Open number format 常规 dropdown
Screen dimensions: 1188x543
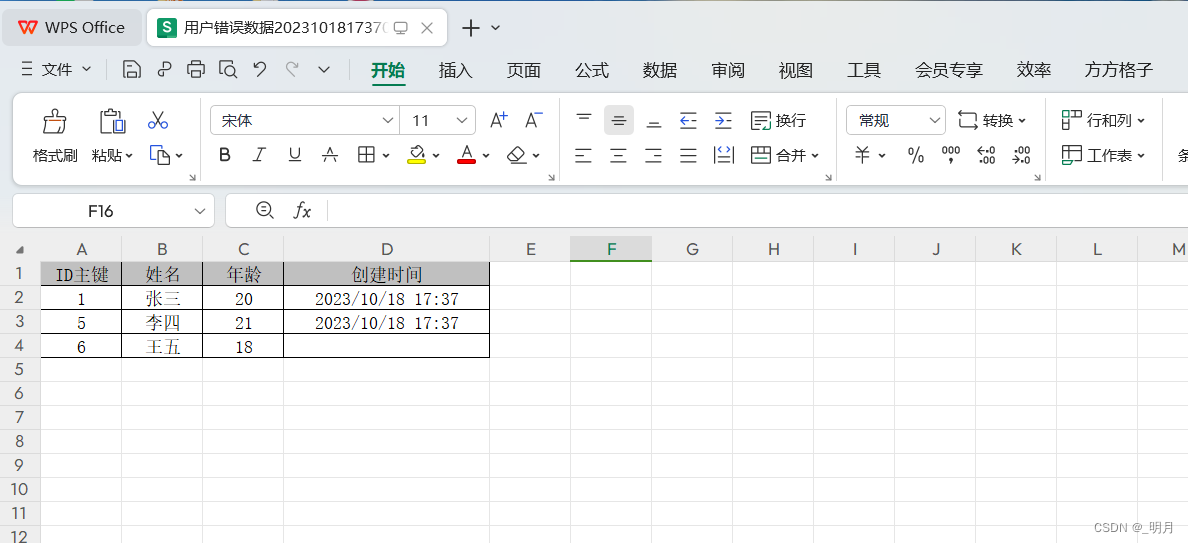point(933,120)
